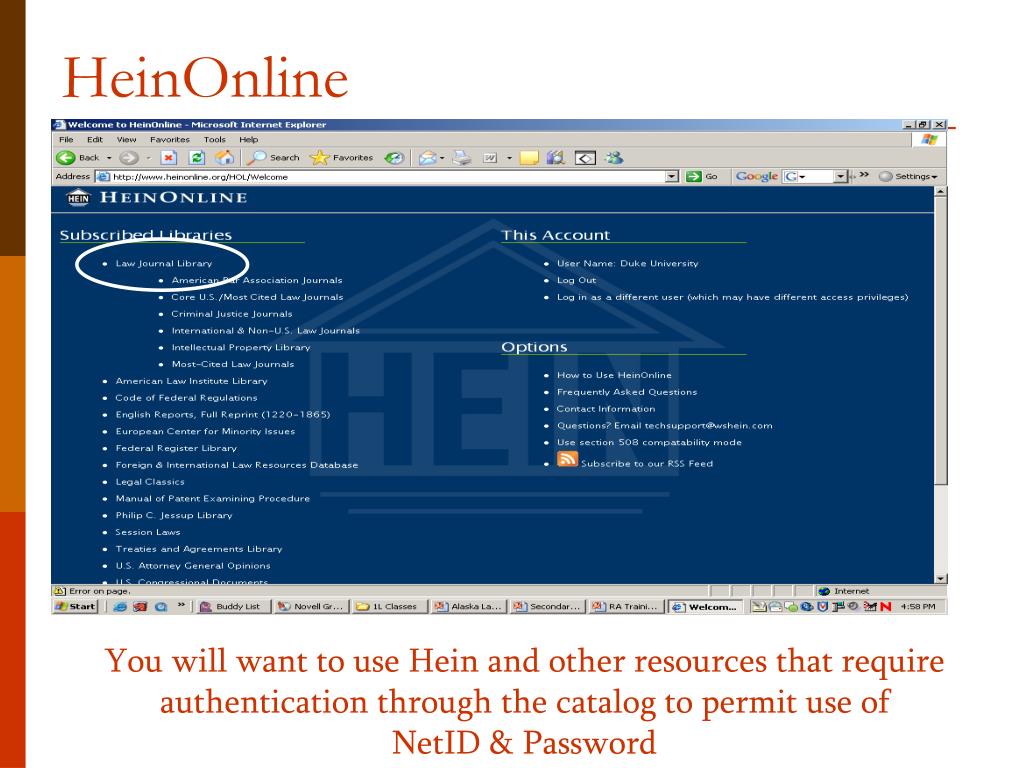1024x768 pixels.
Task: Expand the Edit with Word dropdown arrow
Action: click(509, 158)
